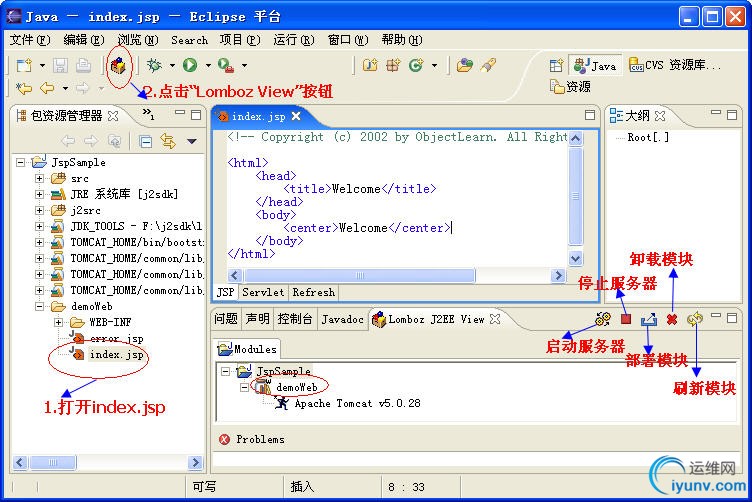Image resolution: width=752 pixels, height=502 pixels.
Task: Click the Save toolbar icon
Action: 60,65
